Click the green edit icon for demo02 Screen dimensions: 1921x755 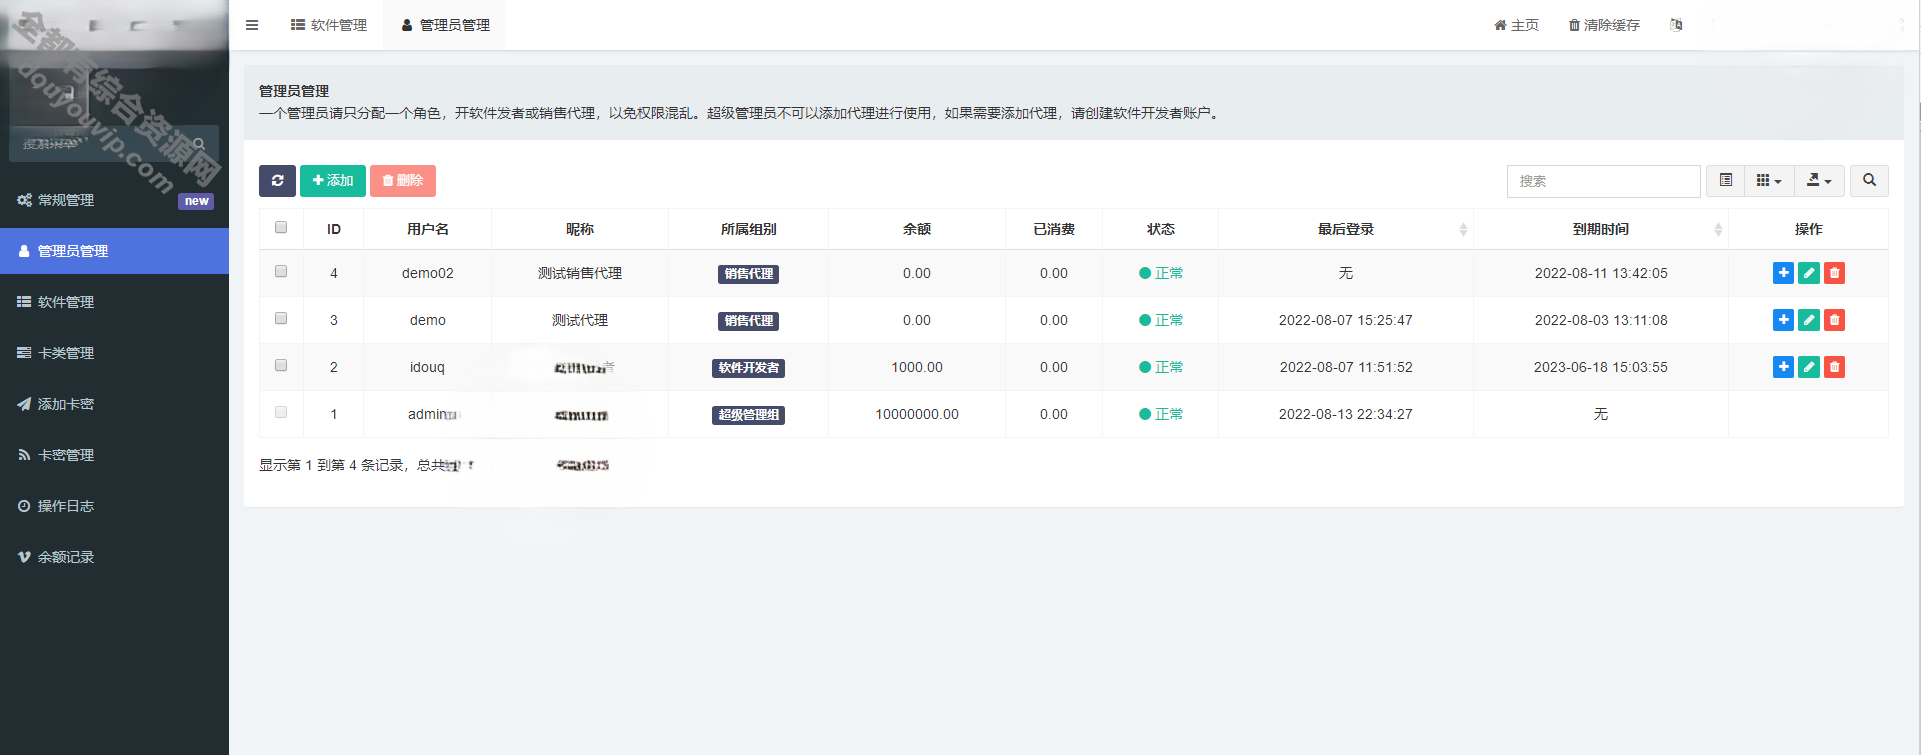pyautogui.click(x=1809, y=273)
